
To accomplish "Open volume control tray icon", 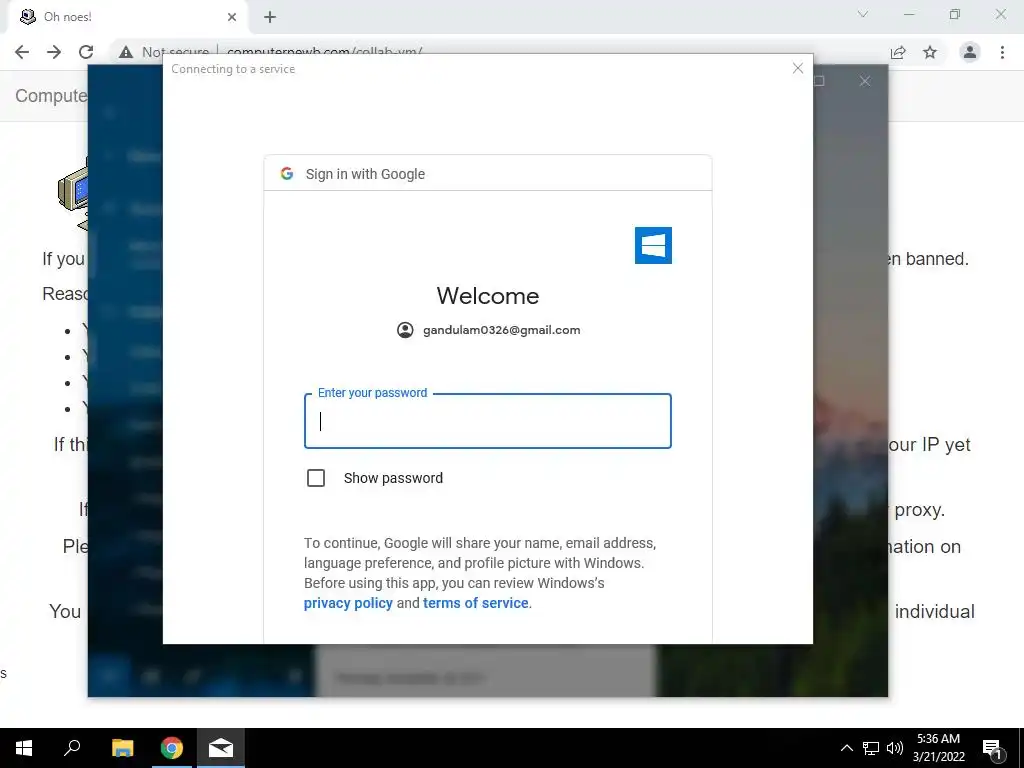I will 895,748.
